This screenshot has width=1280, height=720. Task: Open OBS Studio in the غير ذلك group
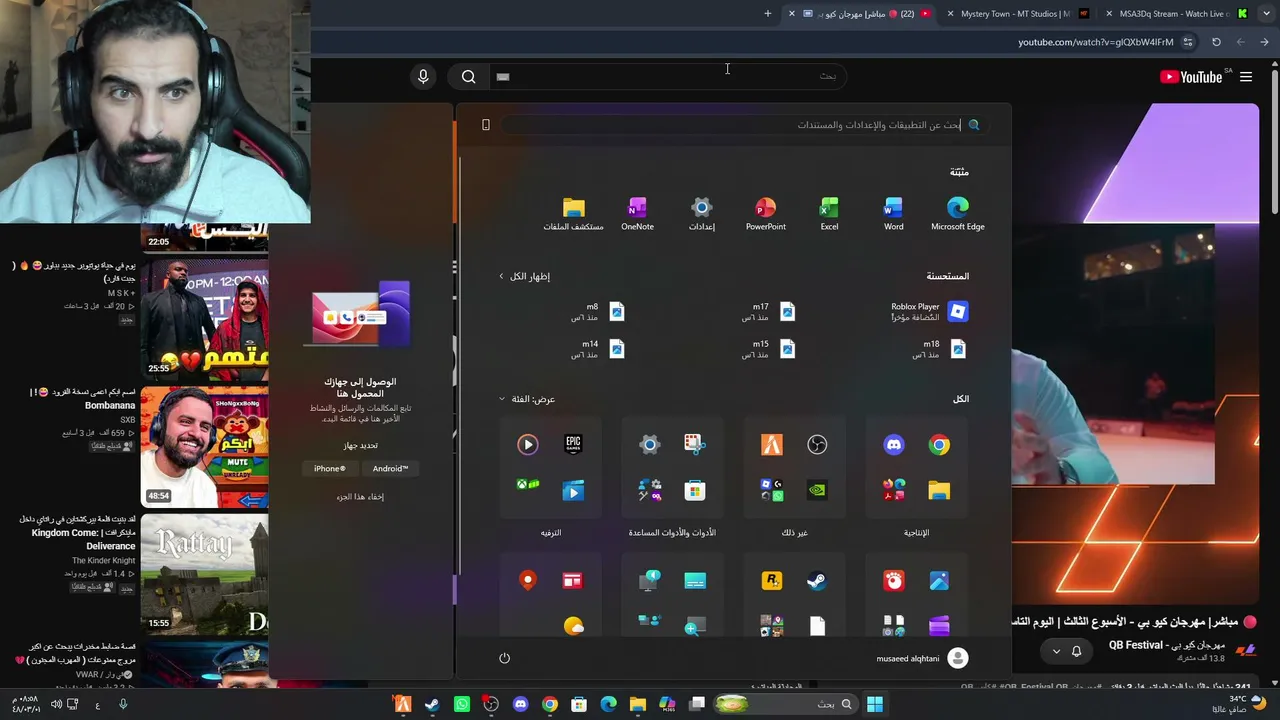click(x=817, y=445)
